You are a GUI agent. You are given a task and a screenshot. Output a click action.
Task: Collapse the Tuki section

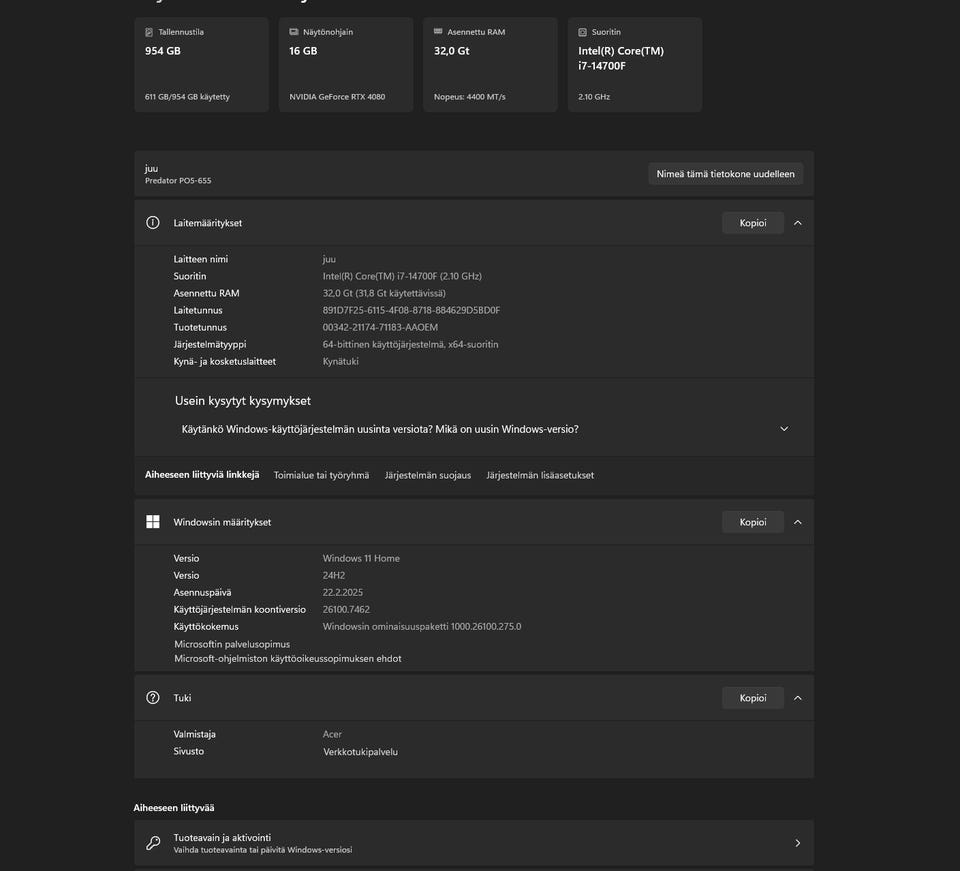coord(797,698)
